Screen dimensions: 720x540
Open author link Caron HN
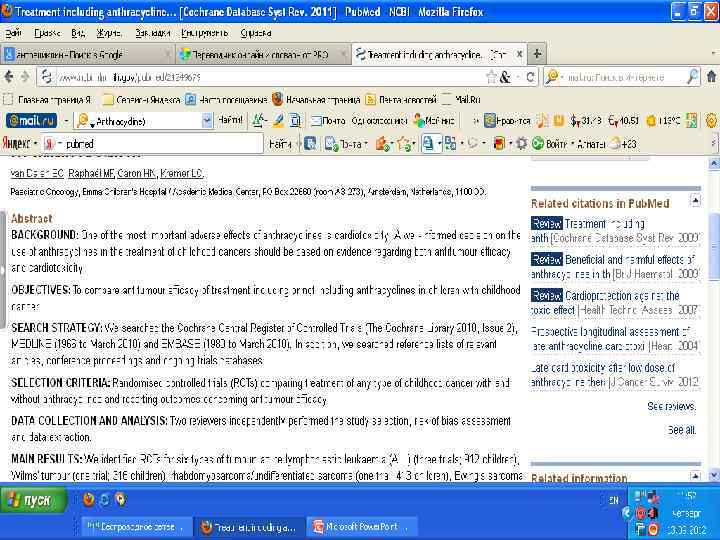pos(136,174)
